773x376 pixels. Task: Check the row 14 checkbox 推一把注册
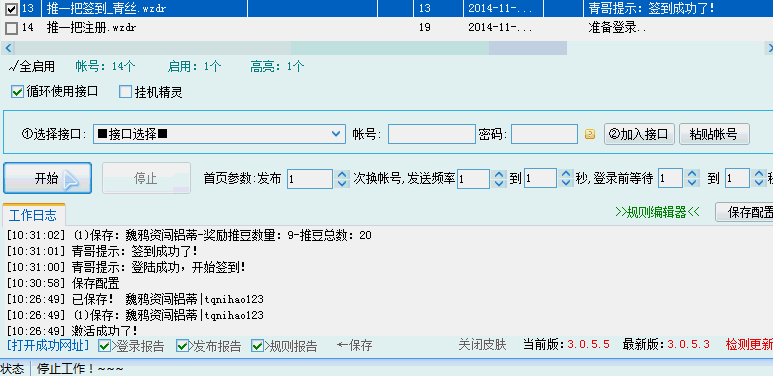11,28
